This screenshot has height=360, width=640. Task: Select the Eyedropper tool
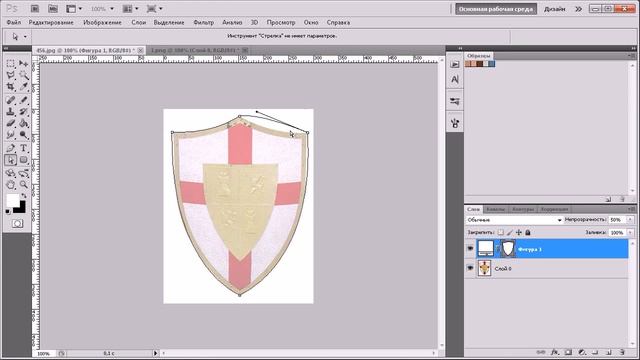24,87
